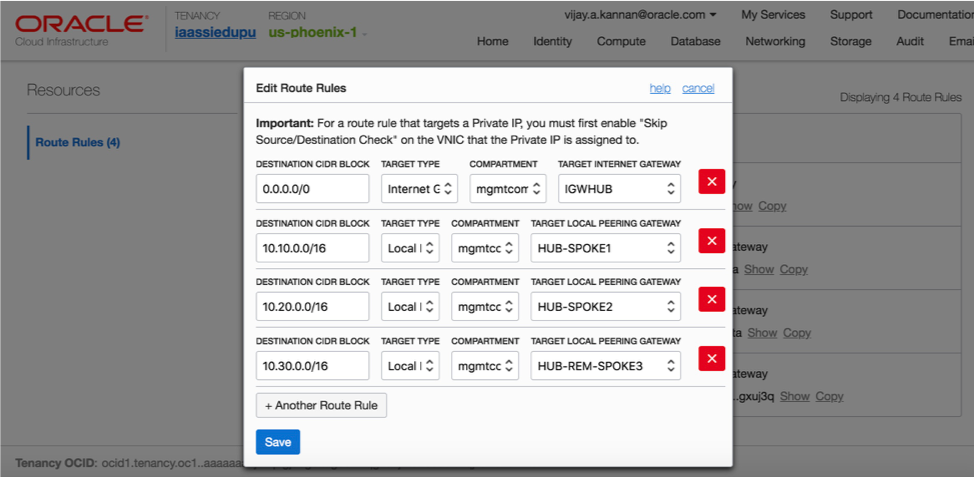Open the Database menu

(x=696, y=42)
